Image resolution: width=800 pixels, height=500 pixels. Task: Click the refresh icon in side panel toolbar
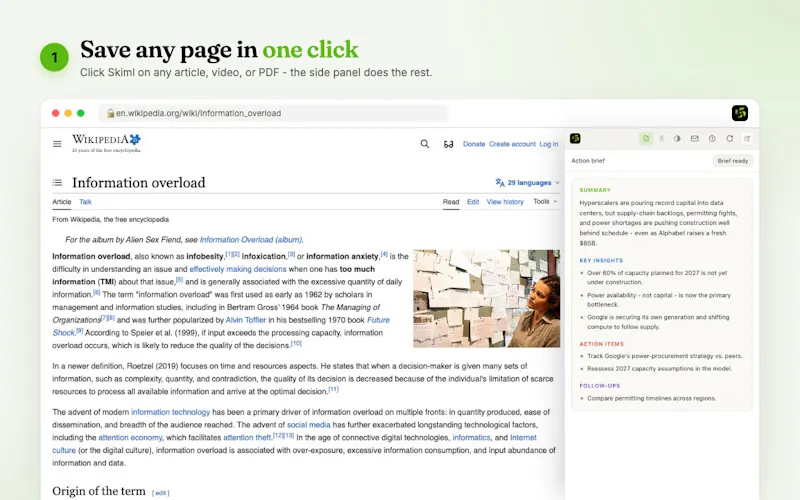(x=730, y=139)
